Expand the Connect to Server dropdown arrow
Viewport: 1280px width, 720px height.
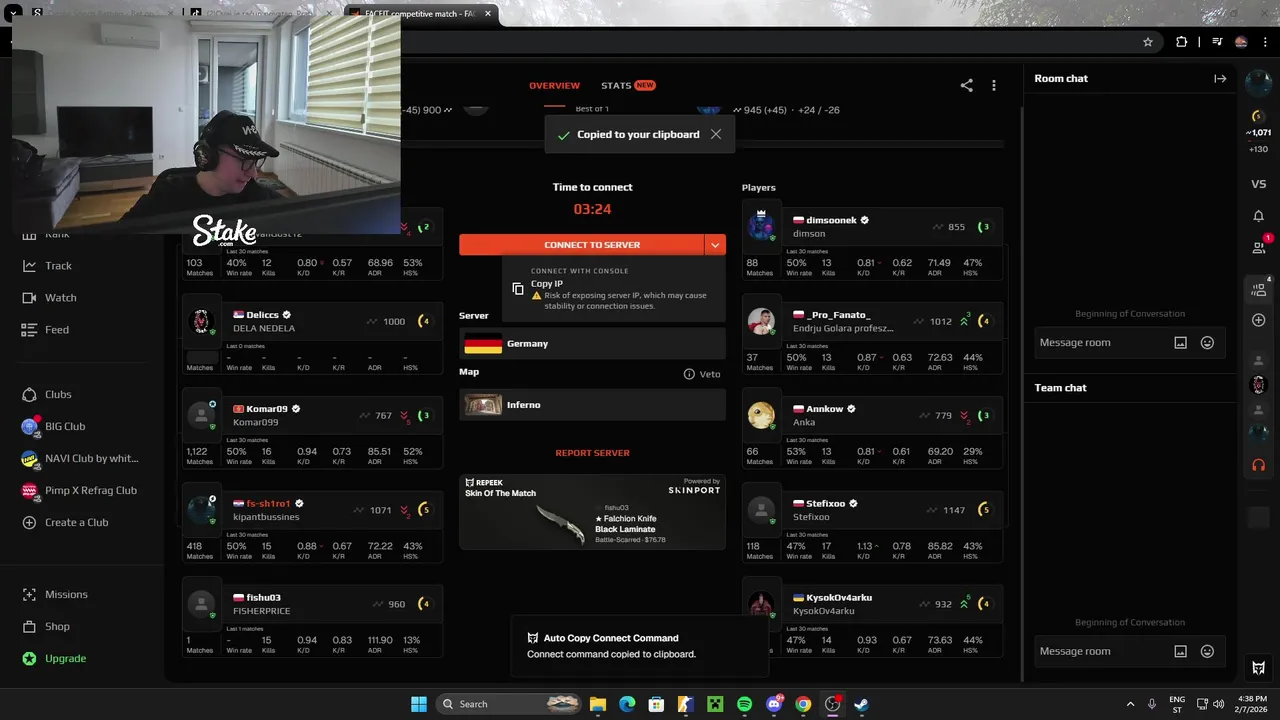coord(715,244)
